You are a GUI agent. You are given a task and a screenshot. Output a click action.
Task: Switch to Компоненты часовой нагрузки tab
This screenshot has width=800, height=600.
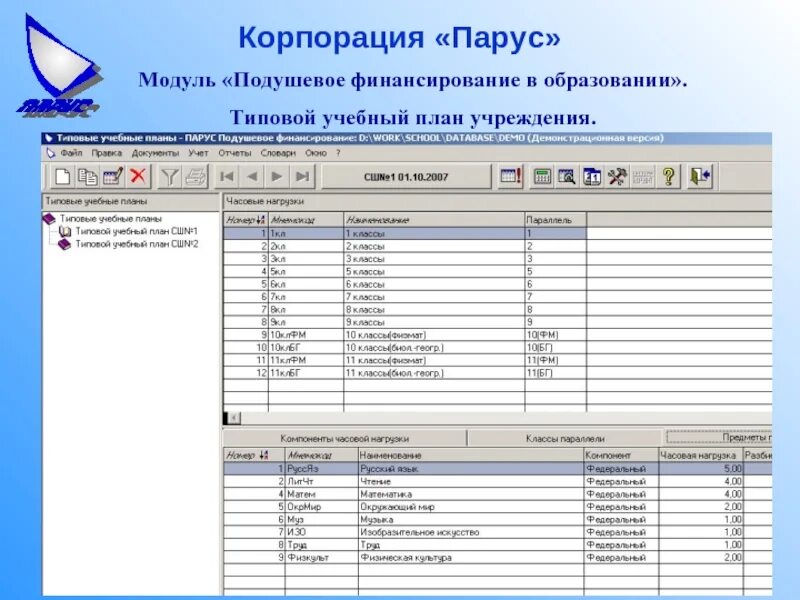(345, 438)
